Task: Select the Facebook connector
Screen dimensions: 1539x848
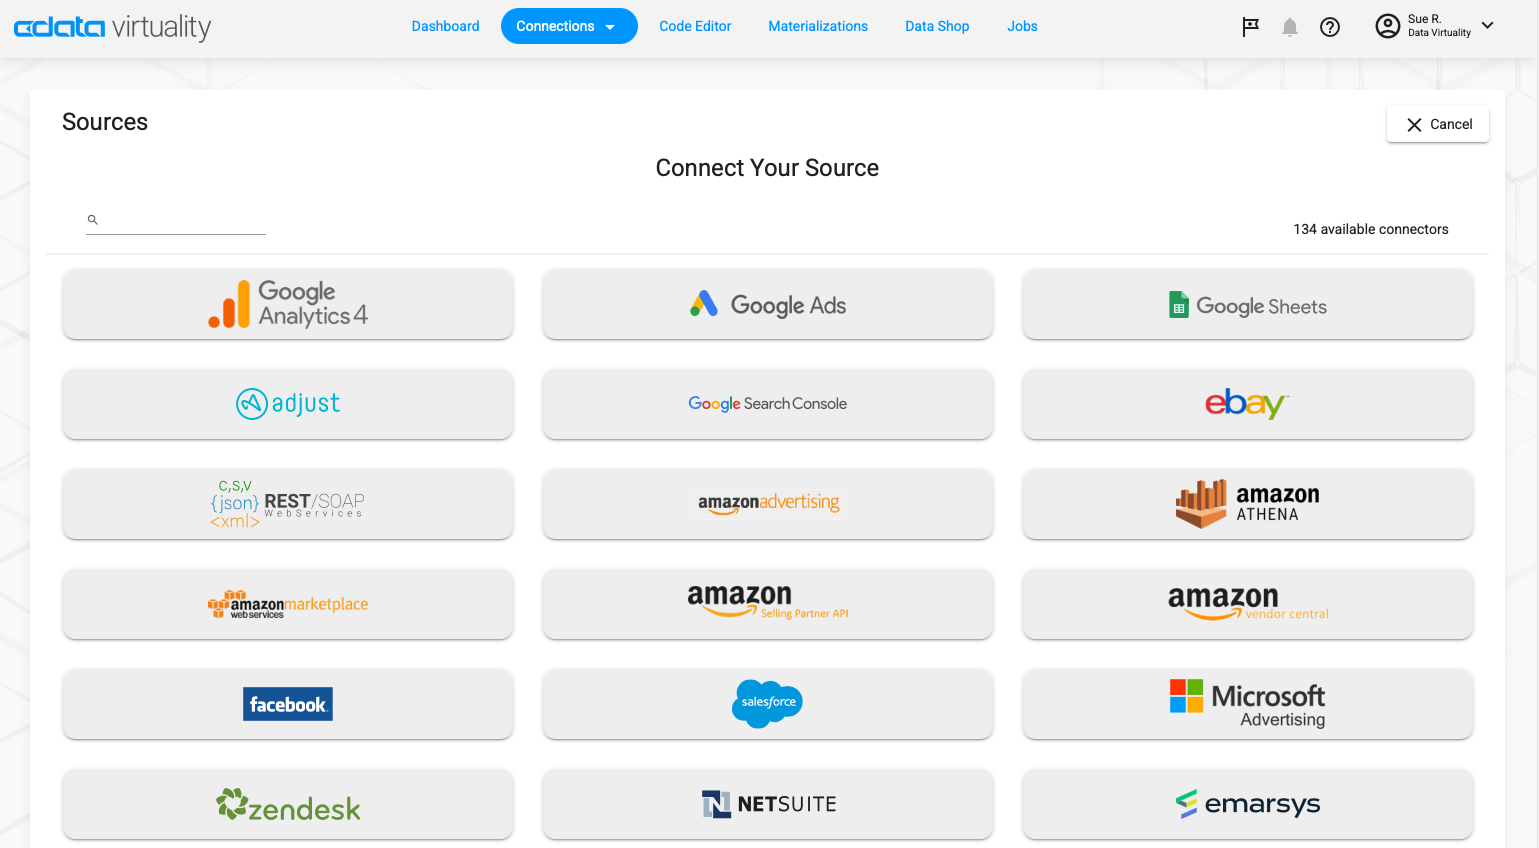Action: point(287,704)
